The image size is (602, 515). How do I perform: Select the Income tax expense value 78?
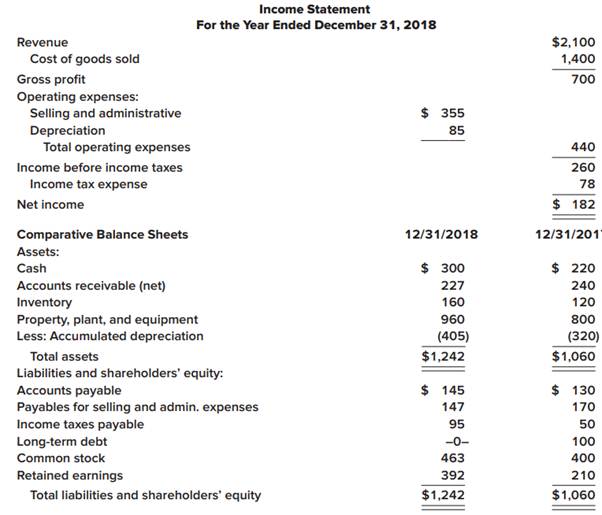586,184
